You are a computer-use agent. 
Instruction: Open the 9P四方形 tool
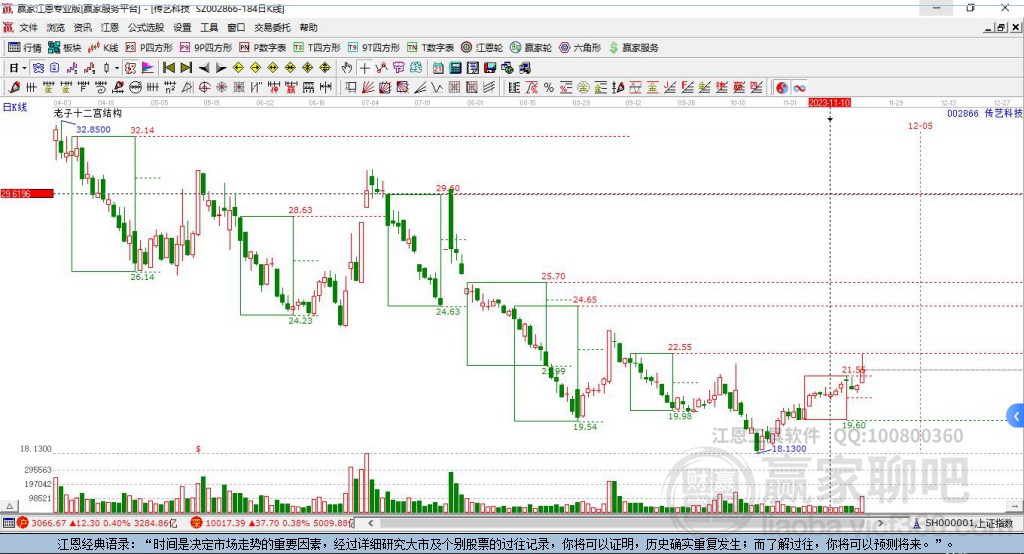pos(206,48)
